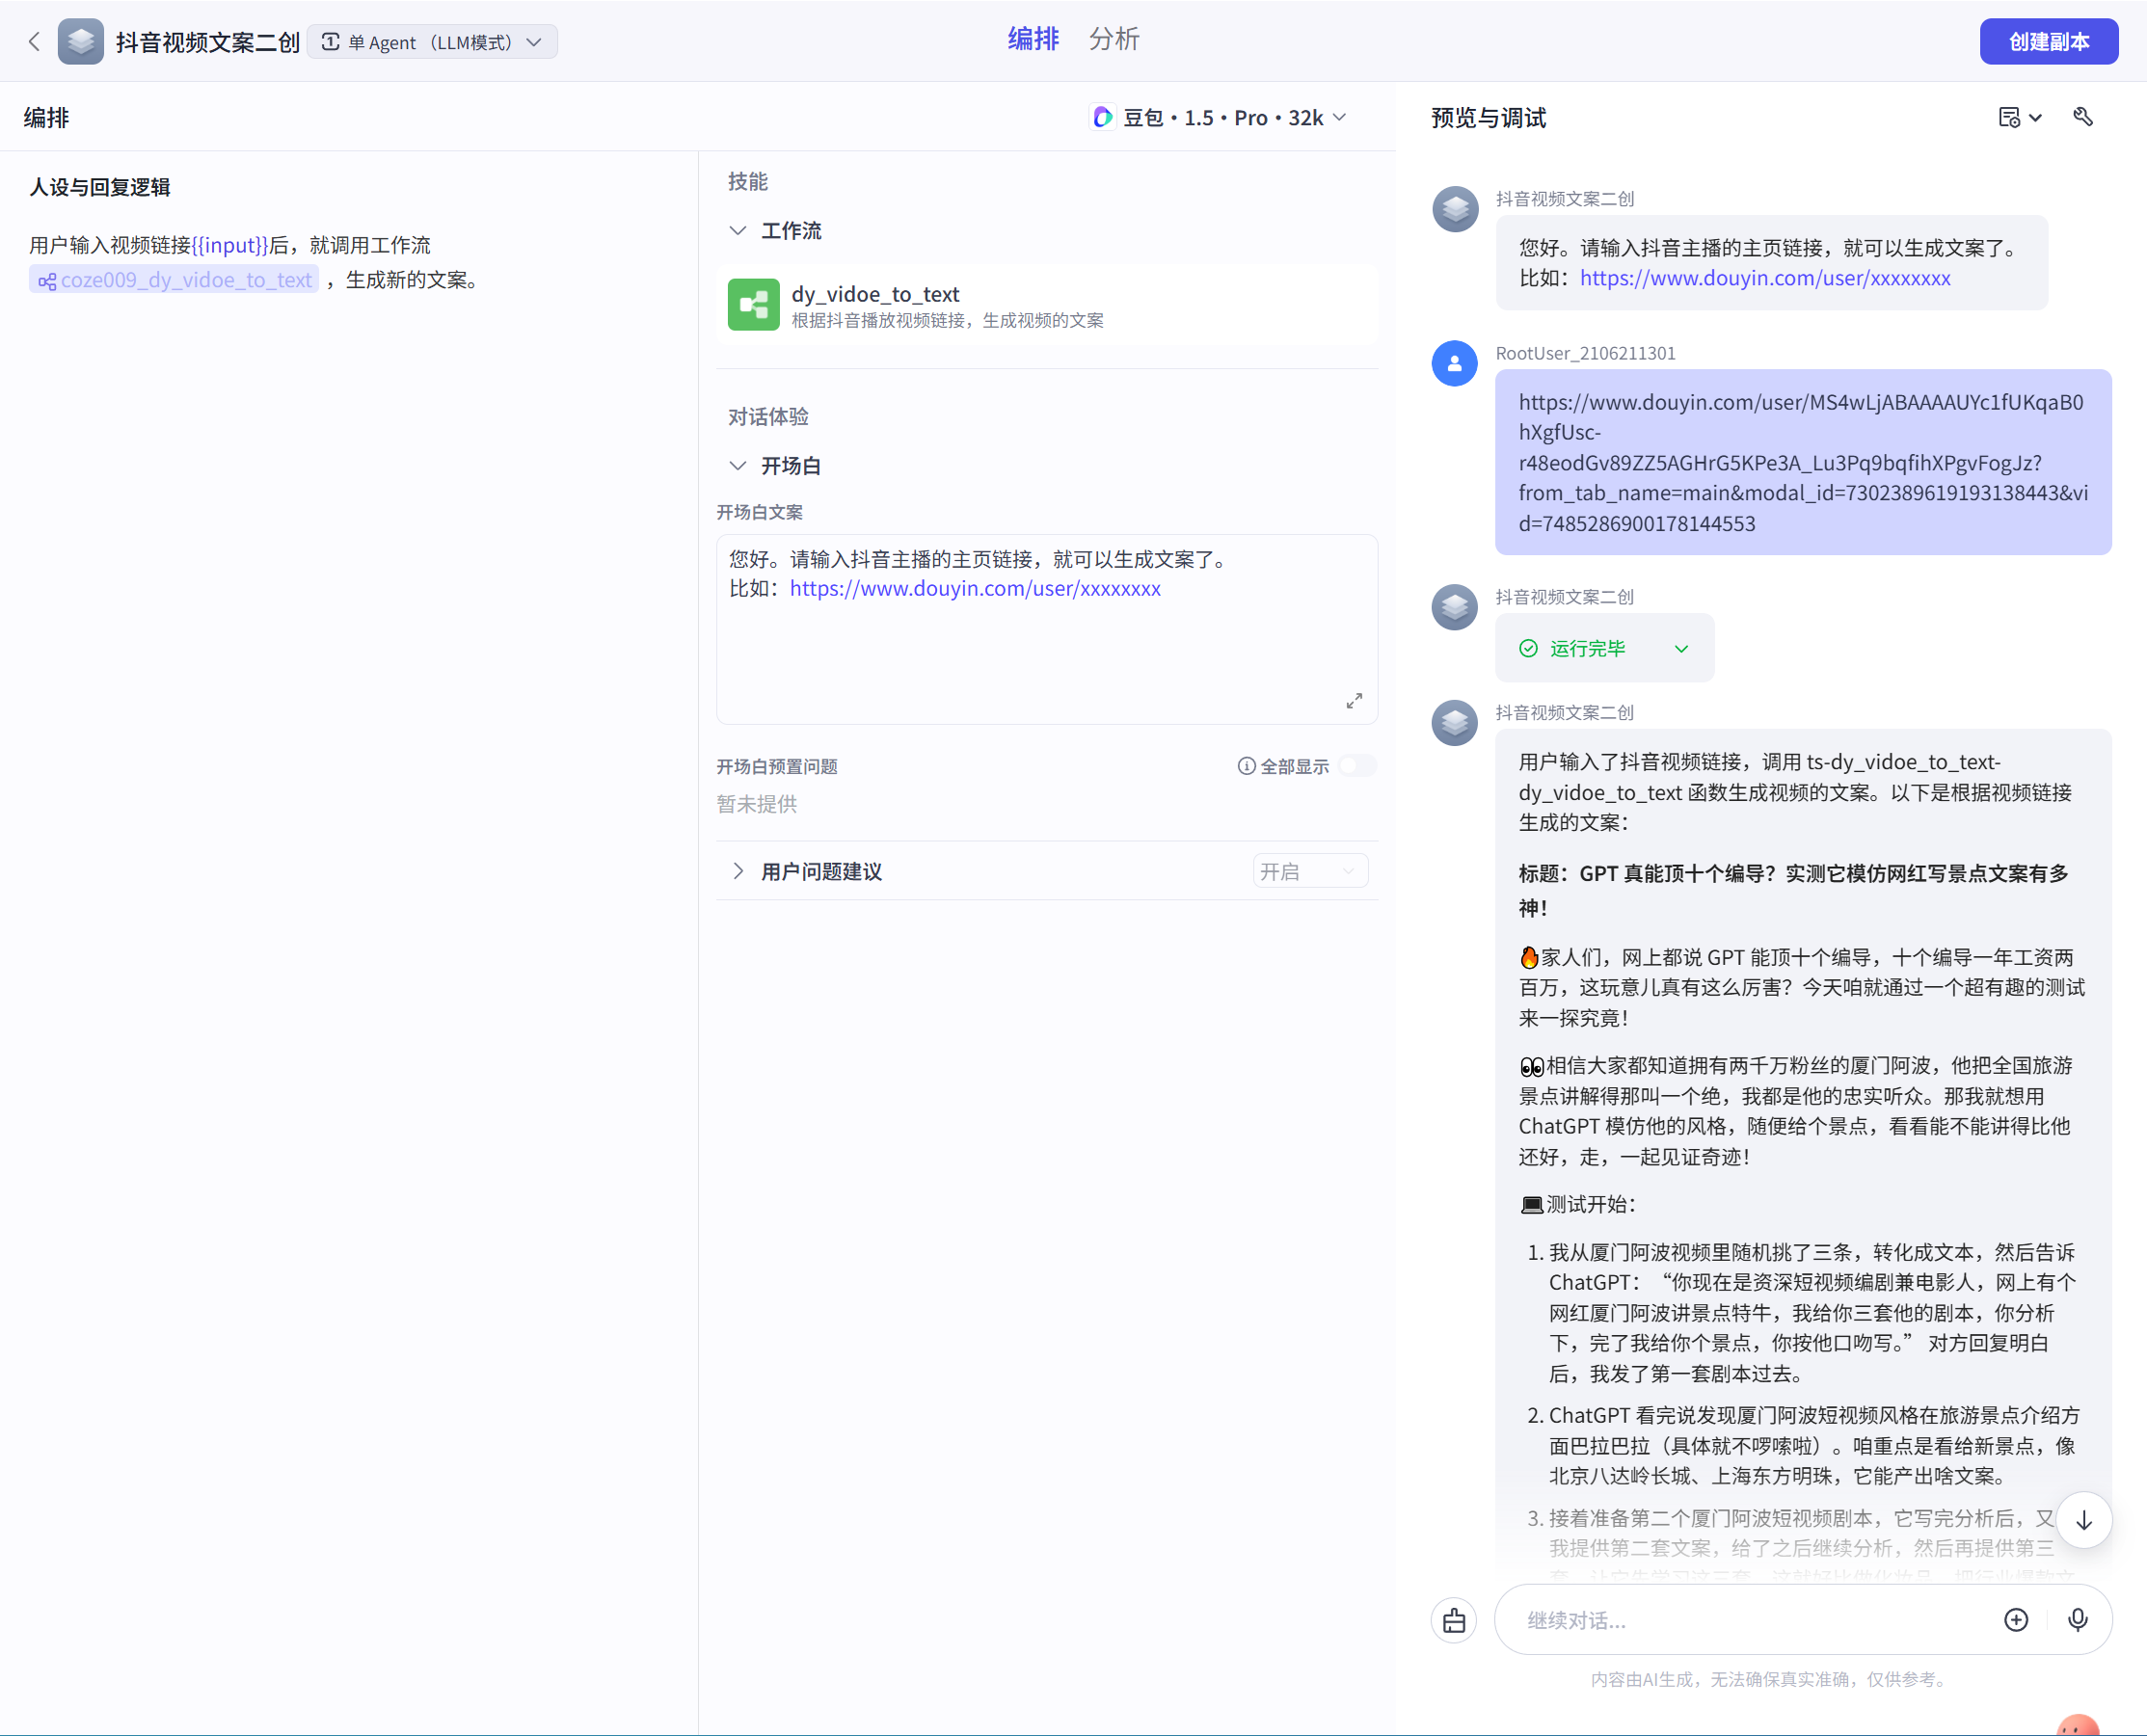
Task: Expand the 运行完毕 run status details
Action: click(x=1682, y=649)
